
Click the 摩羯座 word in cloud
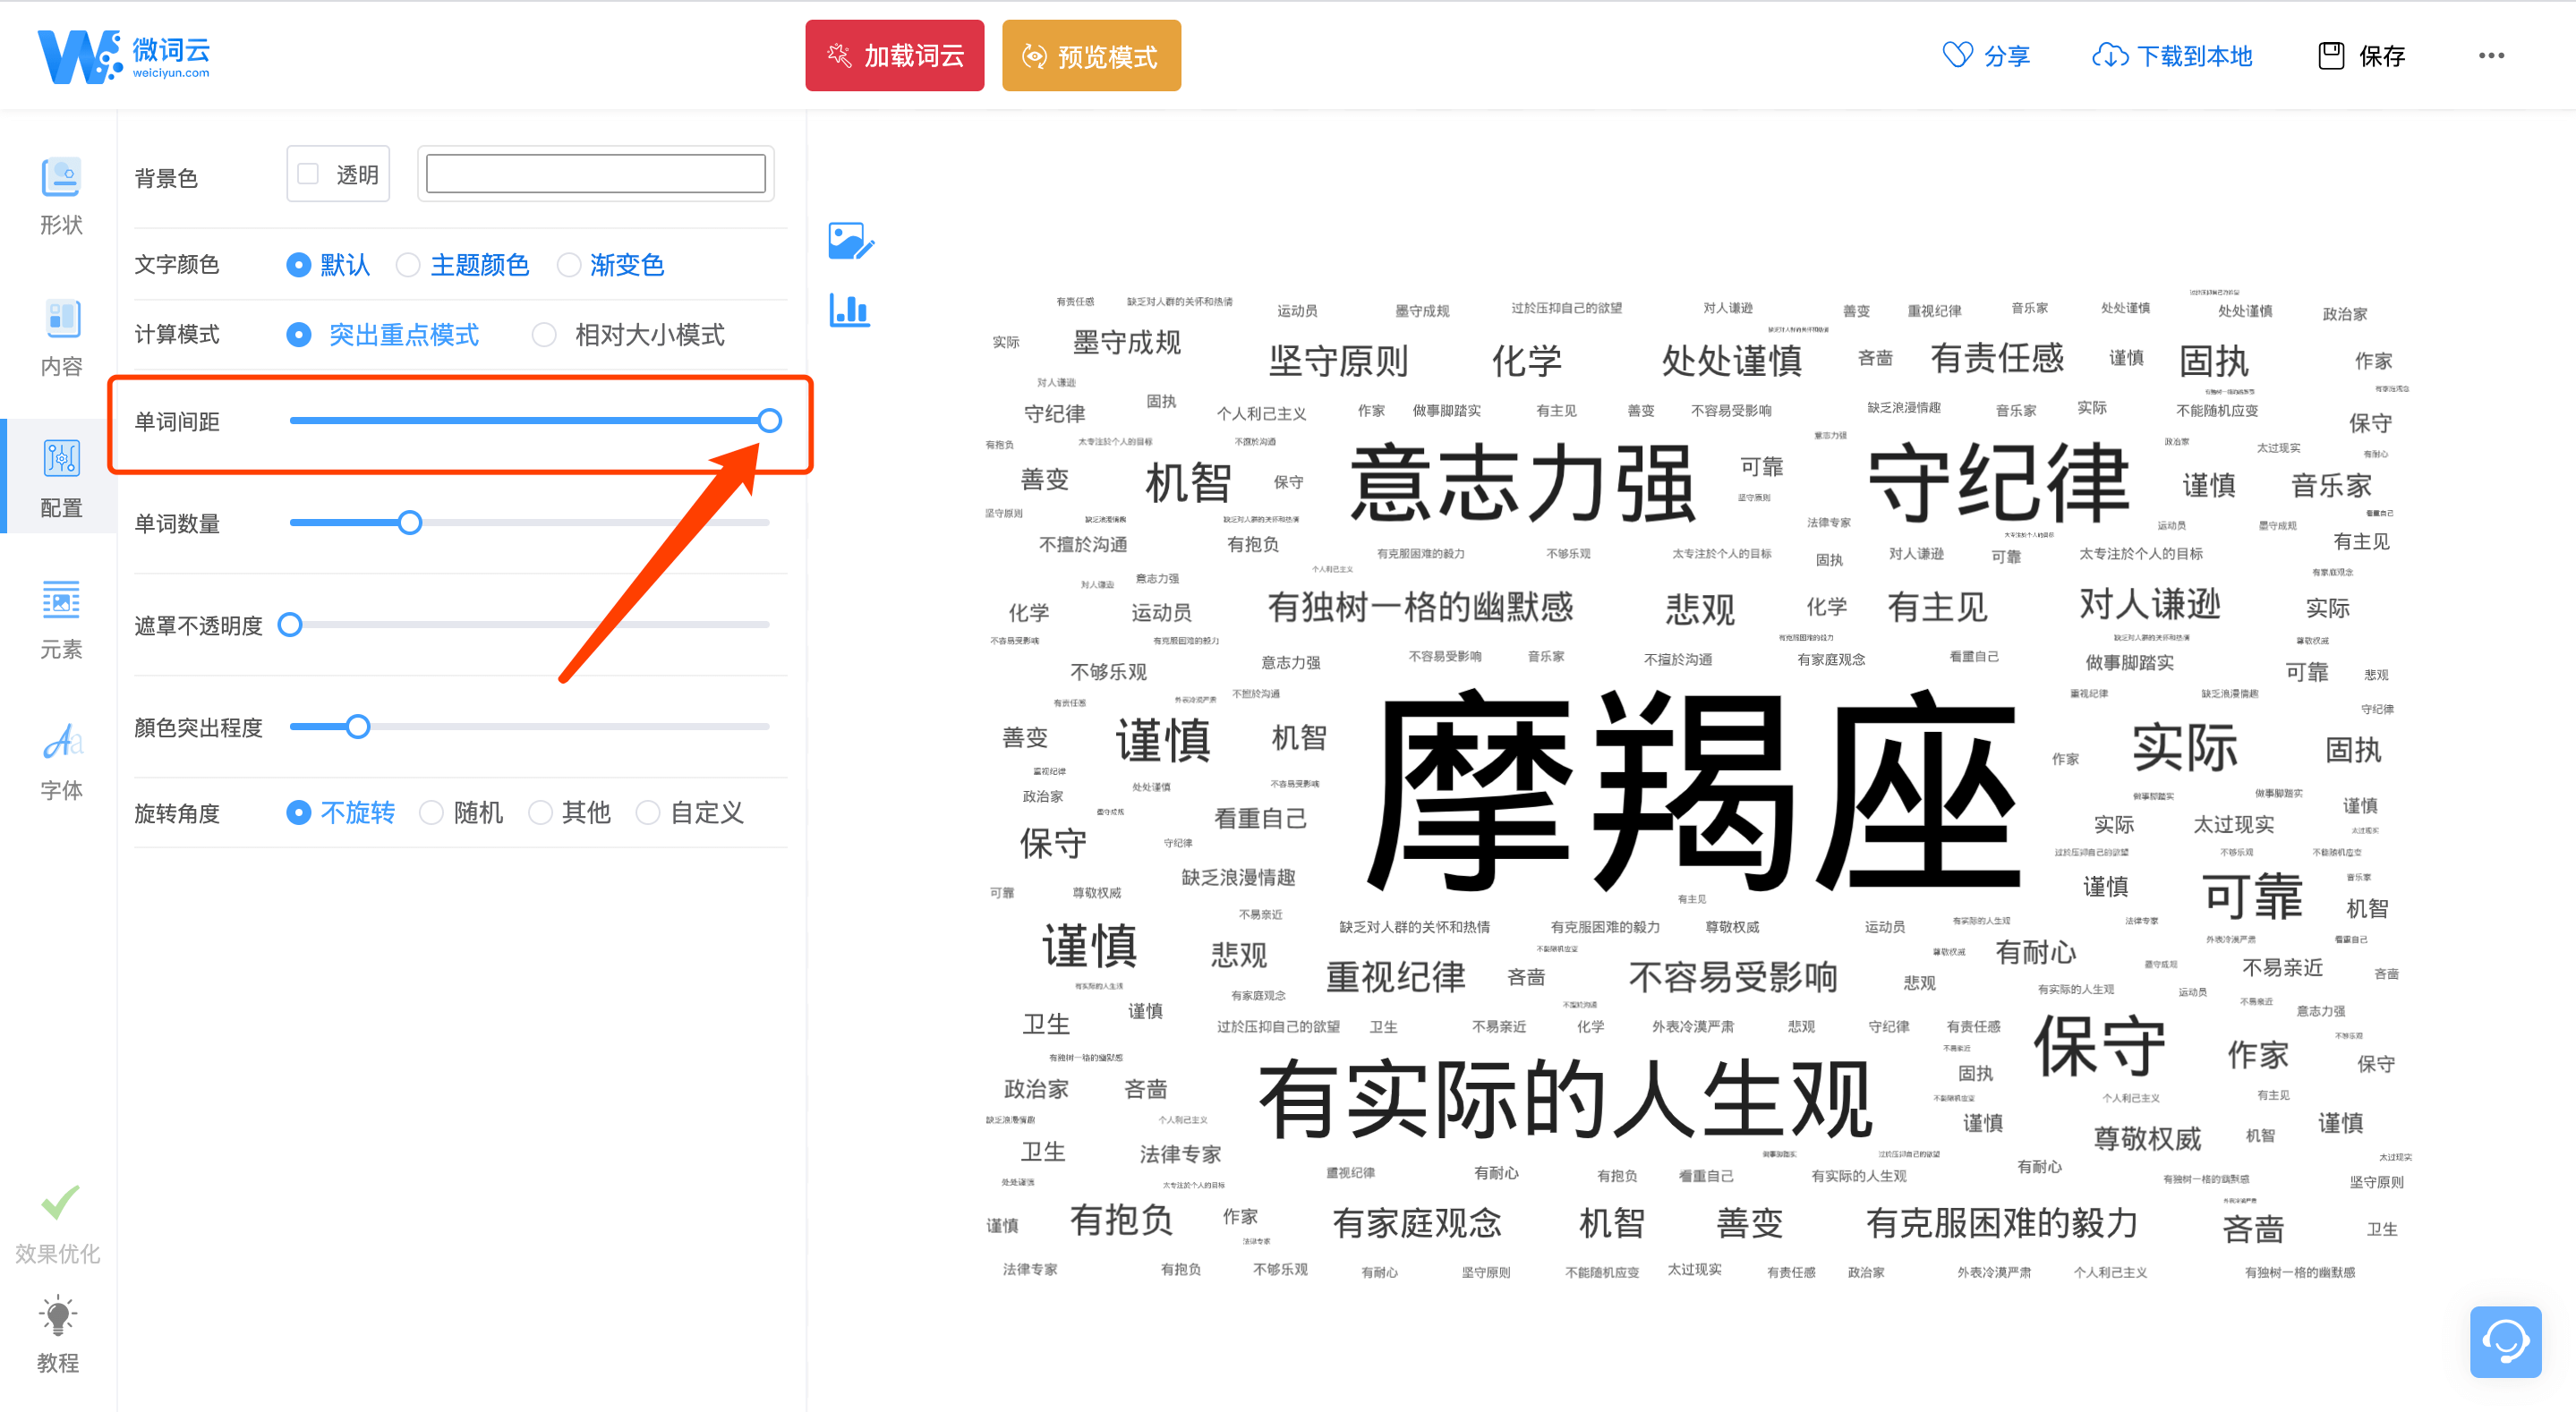[x=1693, y=790]
